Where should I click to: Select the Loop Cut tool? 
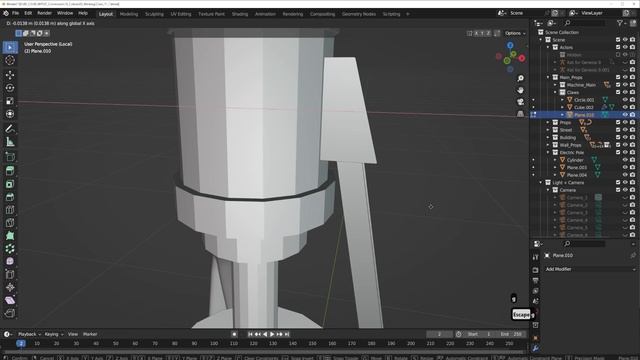(x=10, y=210)
